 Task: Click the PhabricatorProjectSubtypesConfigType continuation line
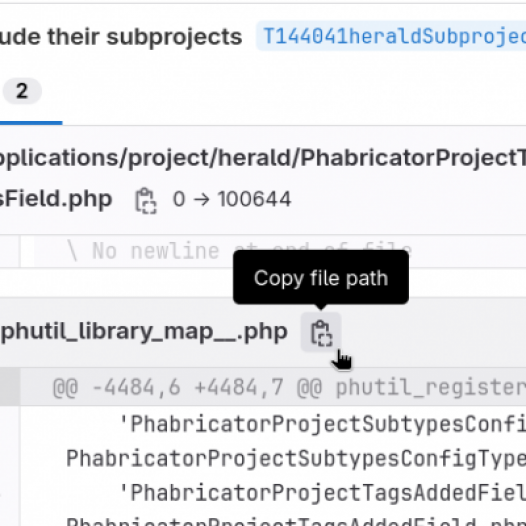coord(296,459)
